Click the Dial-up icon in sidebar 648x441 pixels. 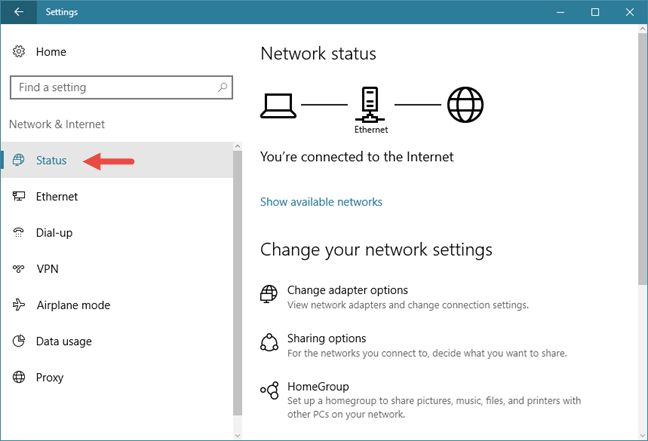tap(18, 233)
